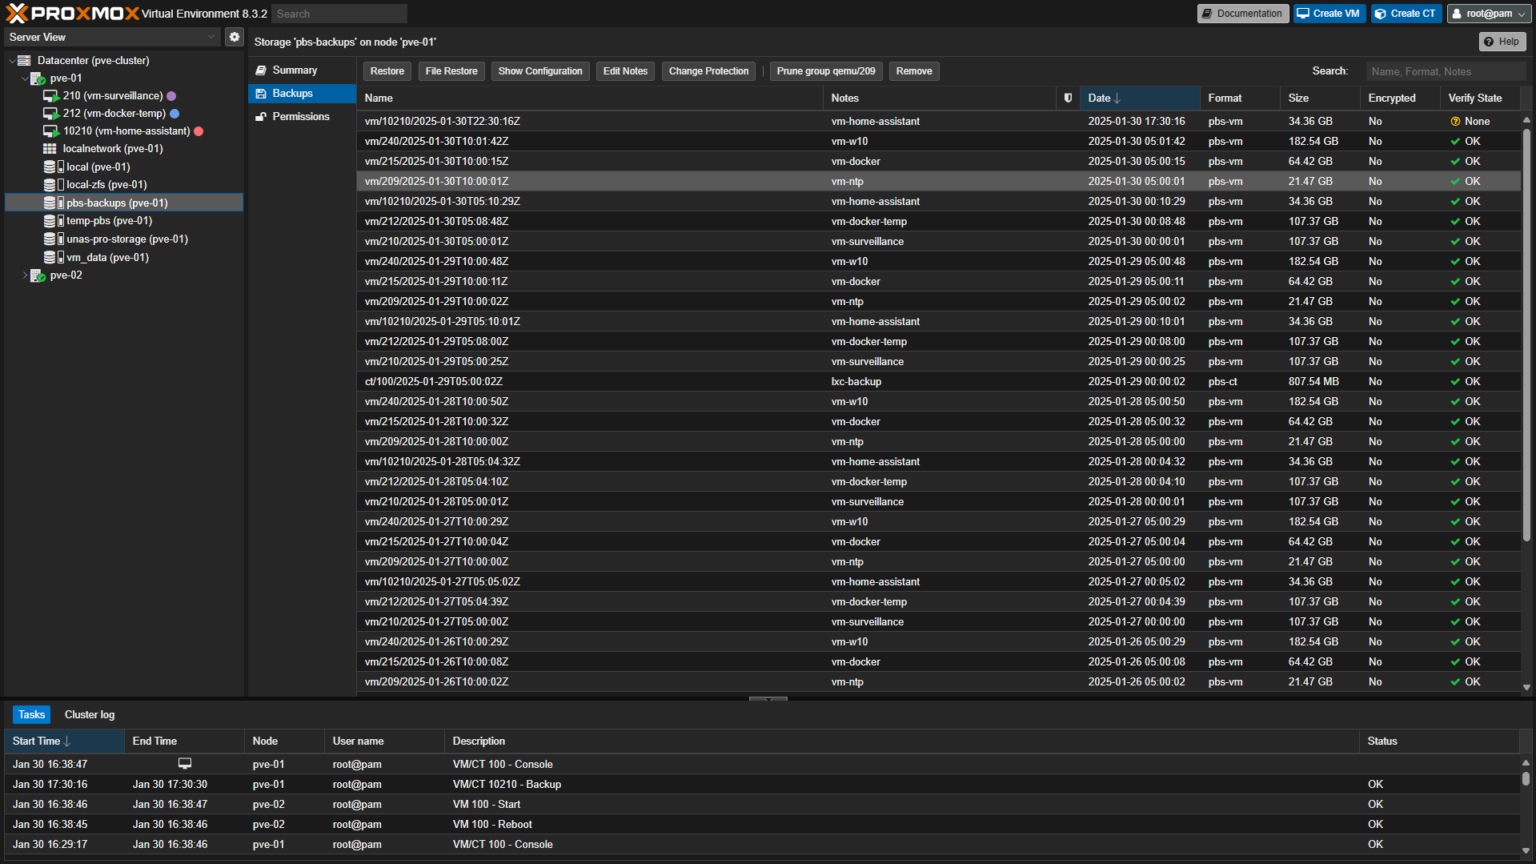This screenshot has width=1536, height=864.
Task: Open the Server View settings gear
Action: 234,37
